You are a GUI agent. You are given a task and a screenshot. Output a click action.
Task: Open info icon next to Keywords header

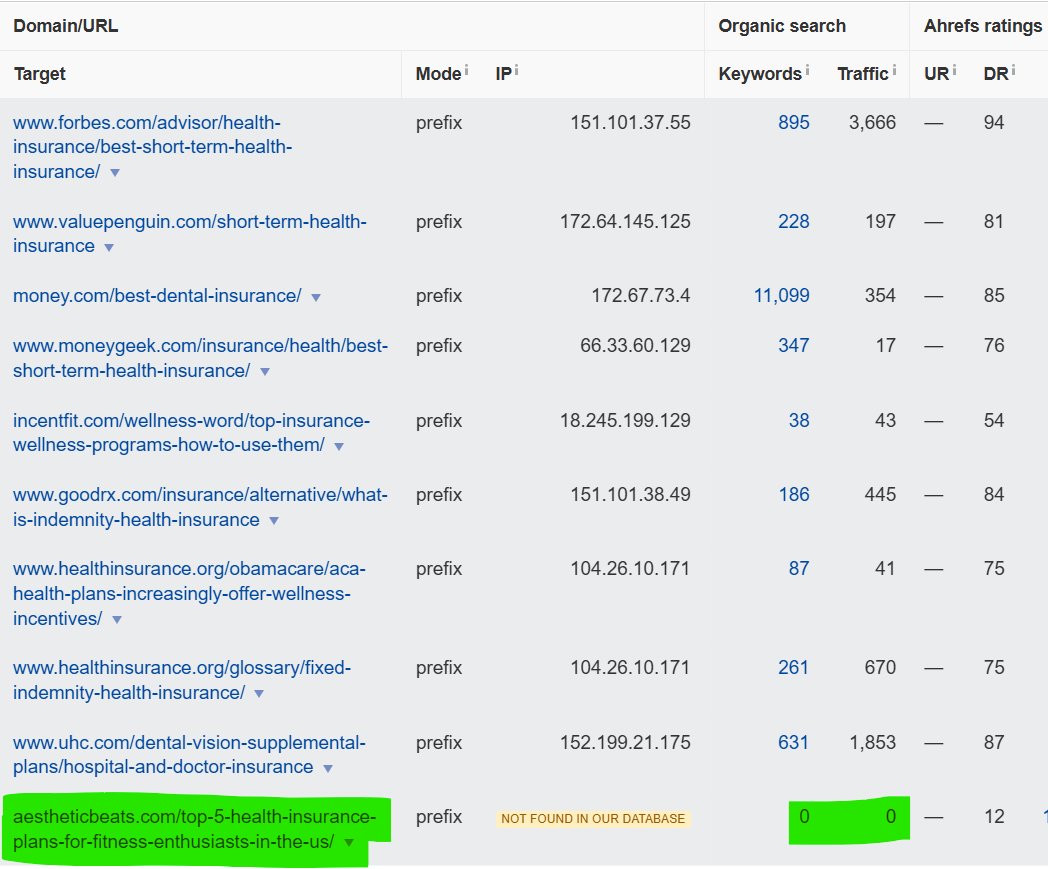pos(807,70)
